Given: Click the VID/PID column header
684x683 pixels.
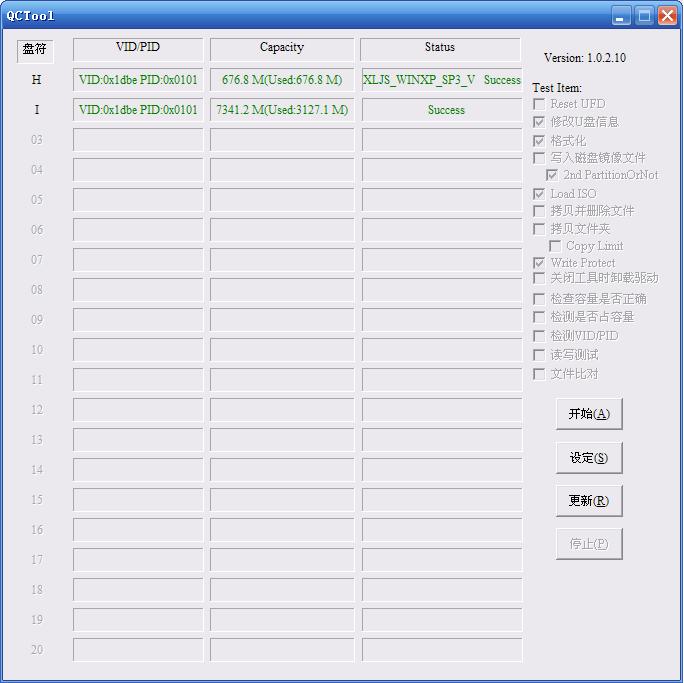Looking at the screenshot, I should click(138, 49).
